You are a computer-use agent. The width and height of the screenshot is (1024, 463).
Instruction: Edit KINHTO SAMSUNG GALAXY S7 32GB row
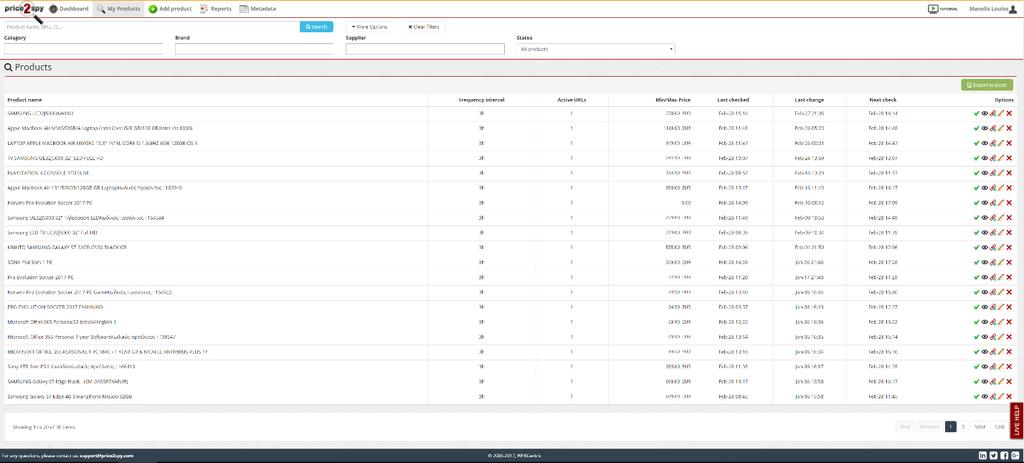[x=1000, y=247]
